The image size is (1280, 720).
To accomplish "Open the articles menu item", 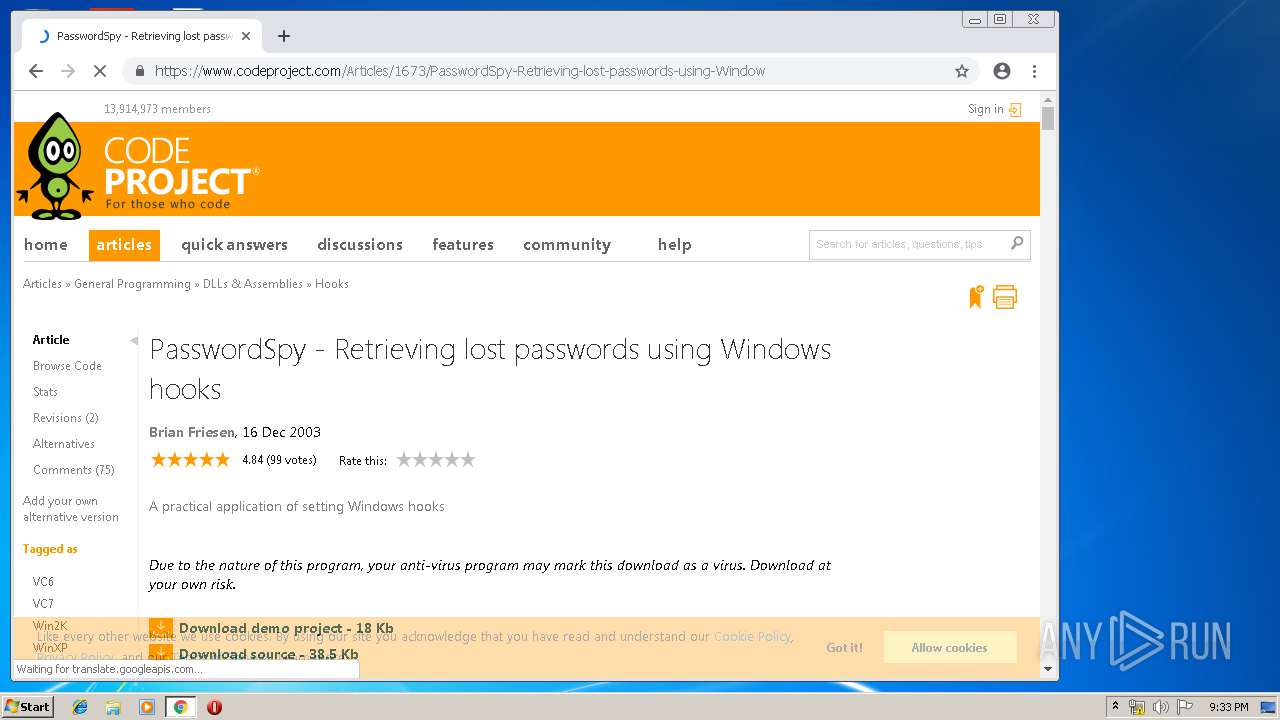I will 124,245.
